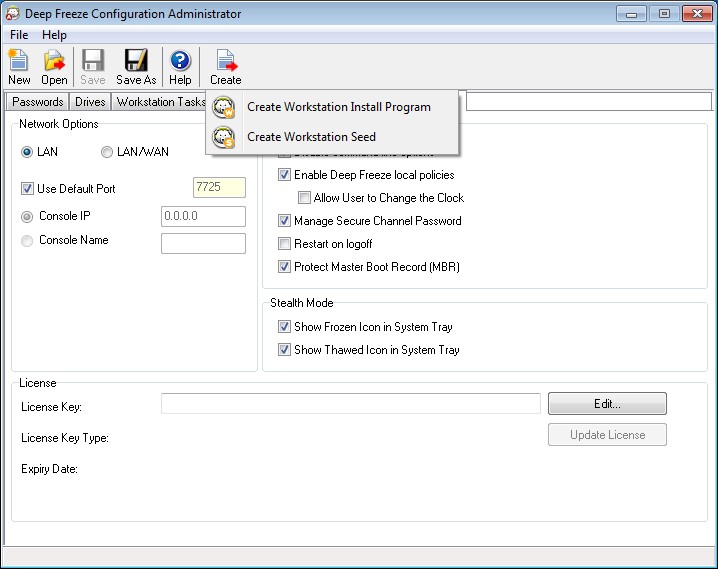Screen dimensions: 718x569
Task: Click the Create Workstation Seed icon
Action: [x=224, y=137]
